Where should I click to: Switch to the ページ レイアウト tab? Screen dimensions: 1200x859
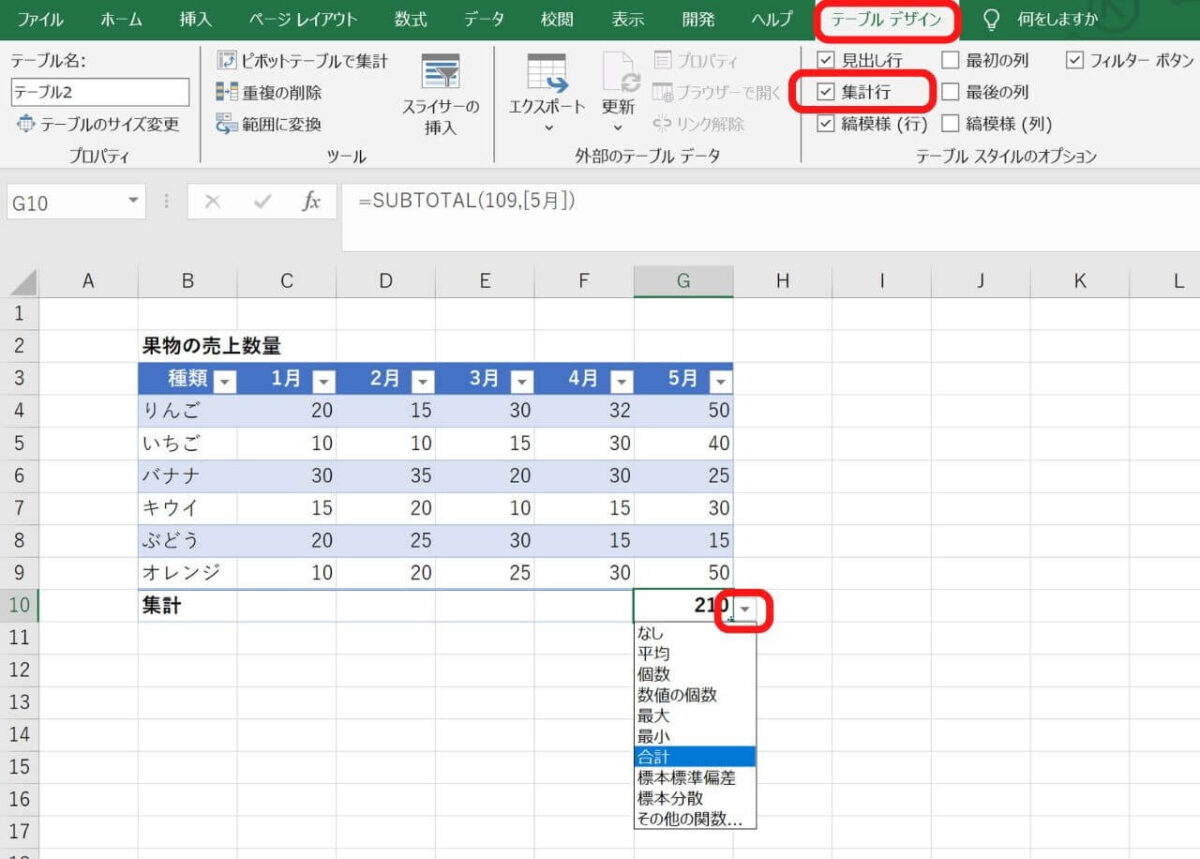click(x=303, y=19)
